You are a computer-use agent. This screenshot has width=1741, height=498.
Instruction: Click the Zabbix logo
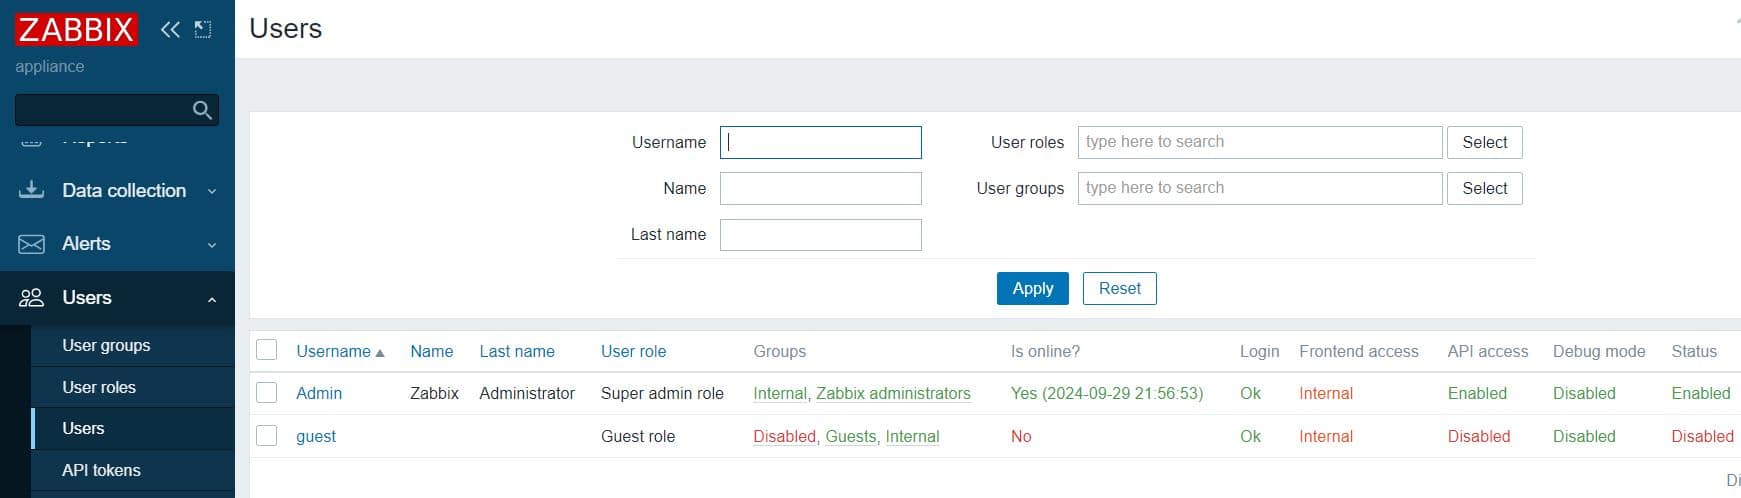(76, 29)
